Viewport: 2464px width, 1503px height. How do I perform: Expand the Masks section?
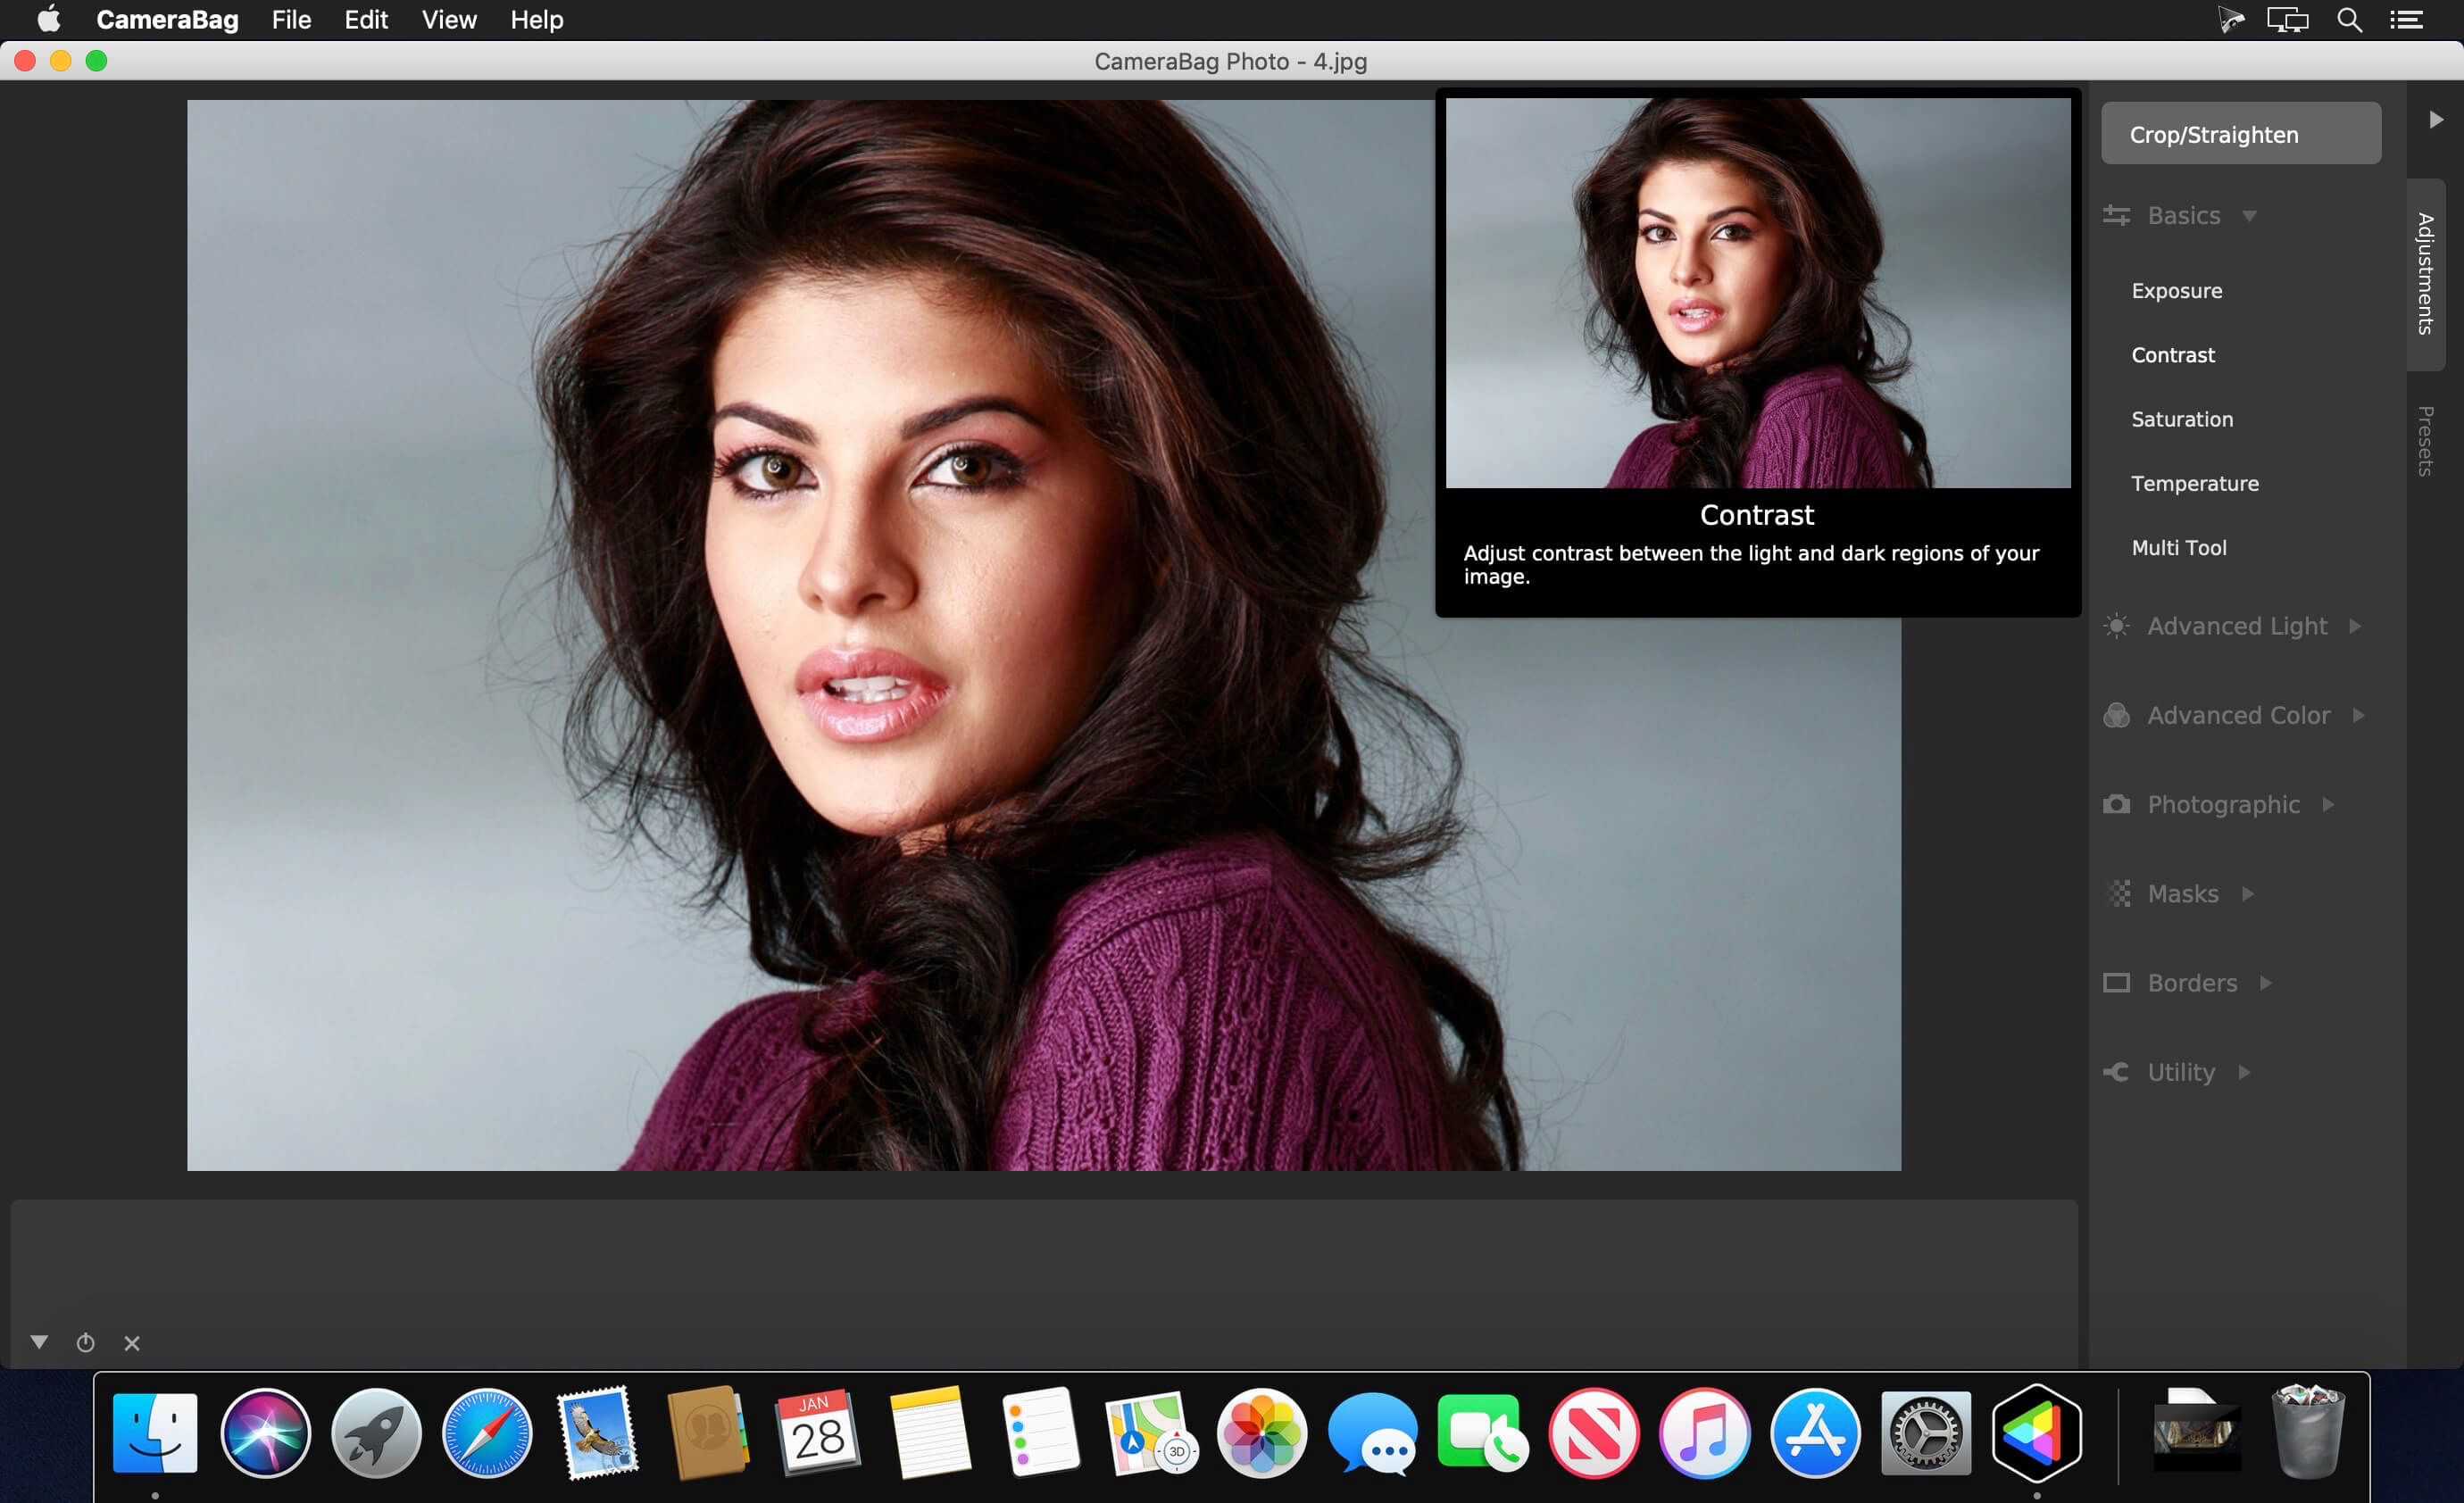tap(2248, 893)
